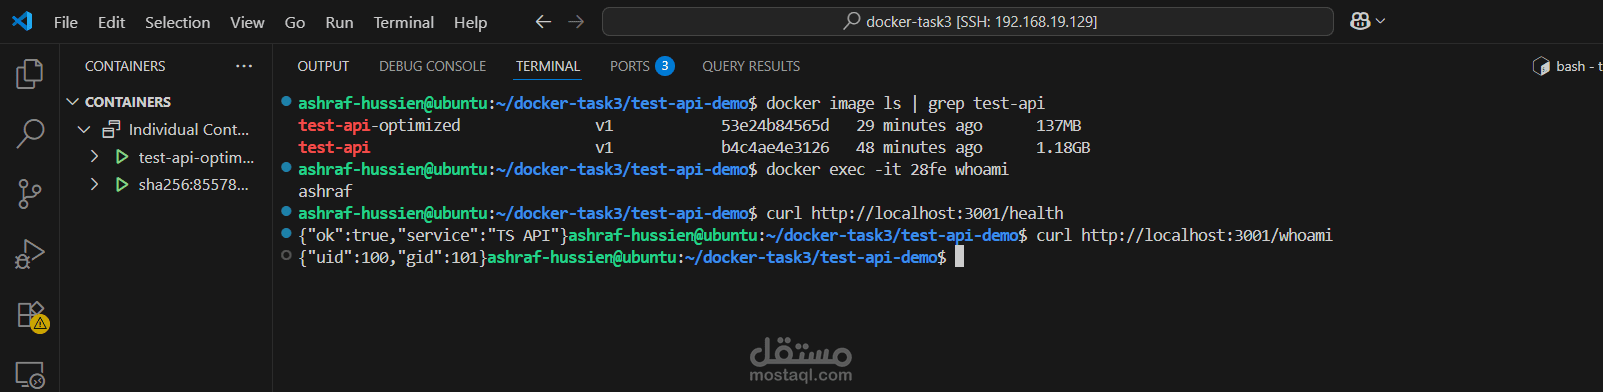Click the curl localhost:3001/health command
Screen dimensions: 1603x392
pos(915,213)
